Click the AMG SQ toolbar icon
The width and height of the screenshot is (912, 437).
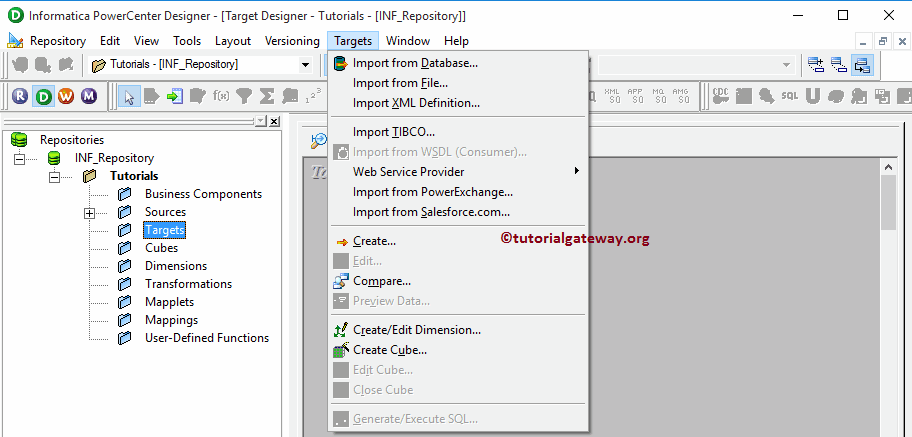point(681,96)
